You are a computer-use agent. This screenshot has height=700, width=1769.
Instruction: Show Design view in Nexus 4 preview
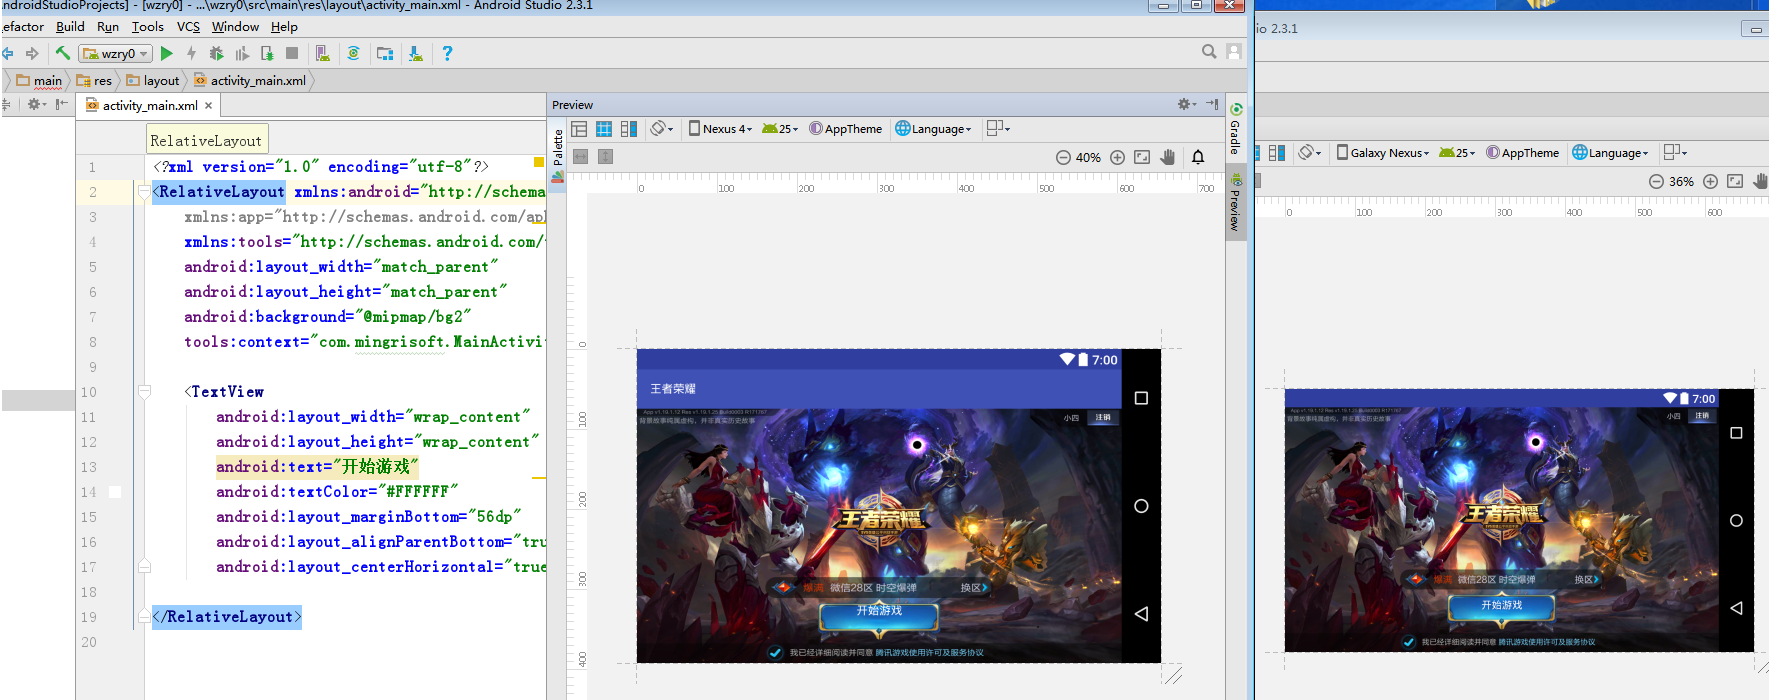click(579, 129)
